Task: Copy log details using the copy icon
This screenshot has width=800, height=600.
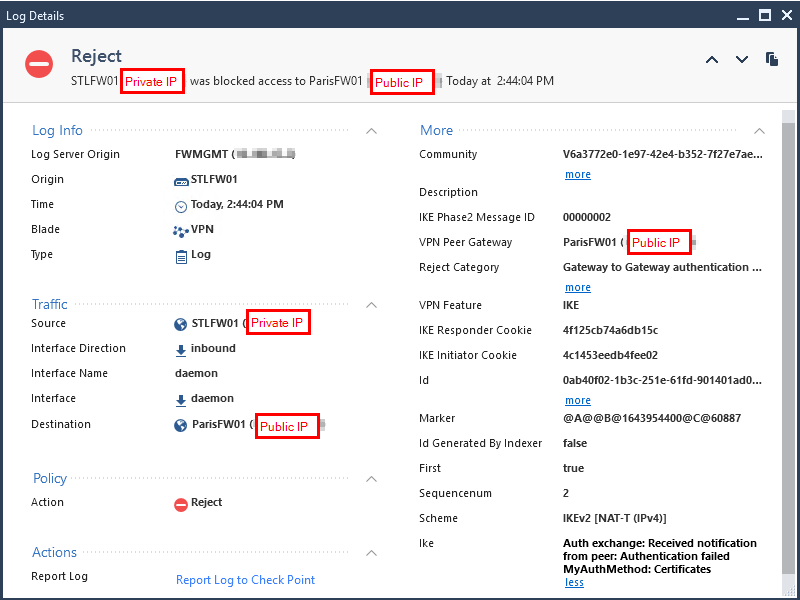Action: pos(772,60)
